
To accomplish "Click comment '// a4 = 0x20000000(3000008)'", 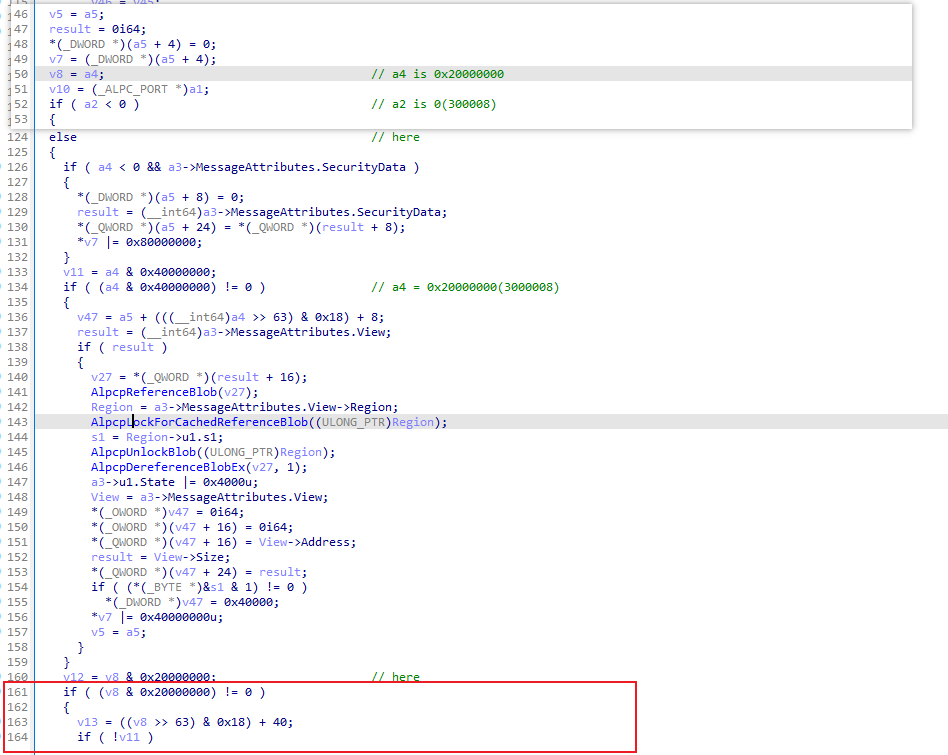I will (465, 287).
